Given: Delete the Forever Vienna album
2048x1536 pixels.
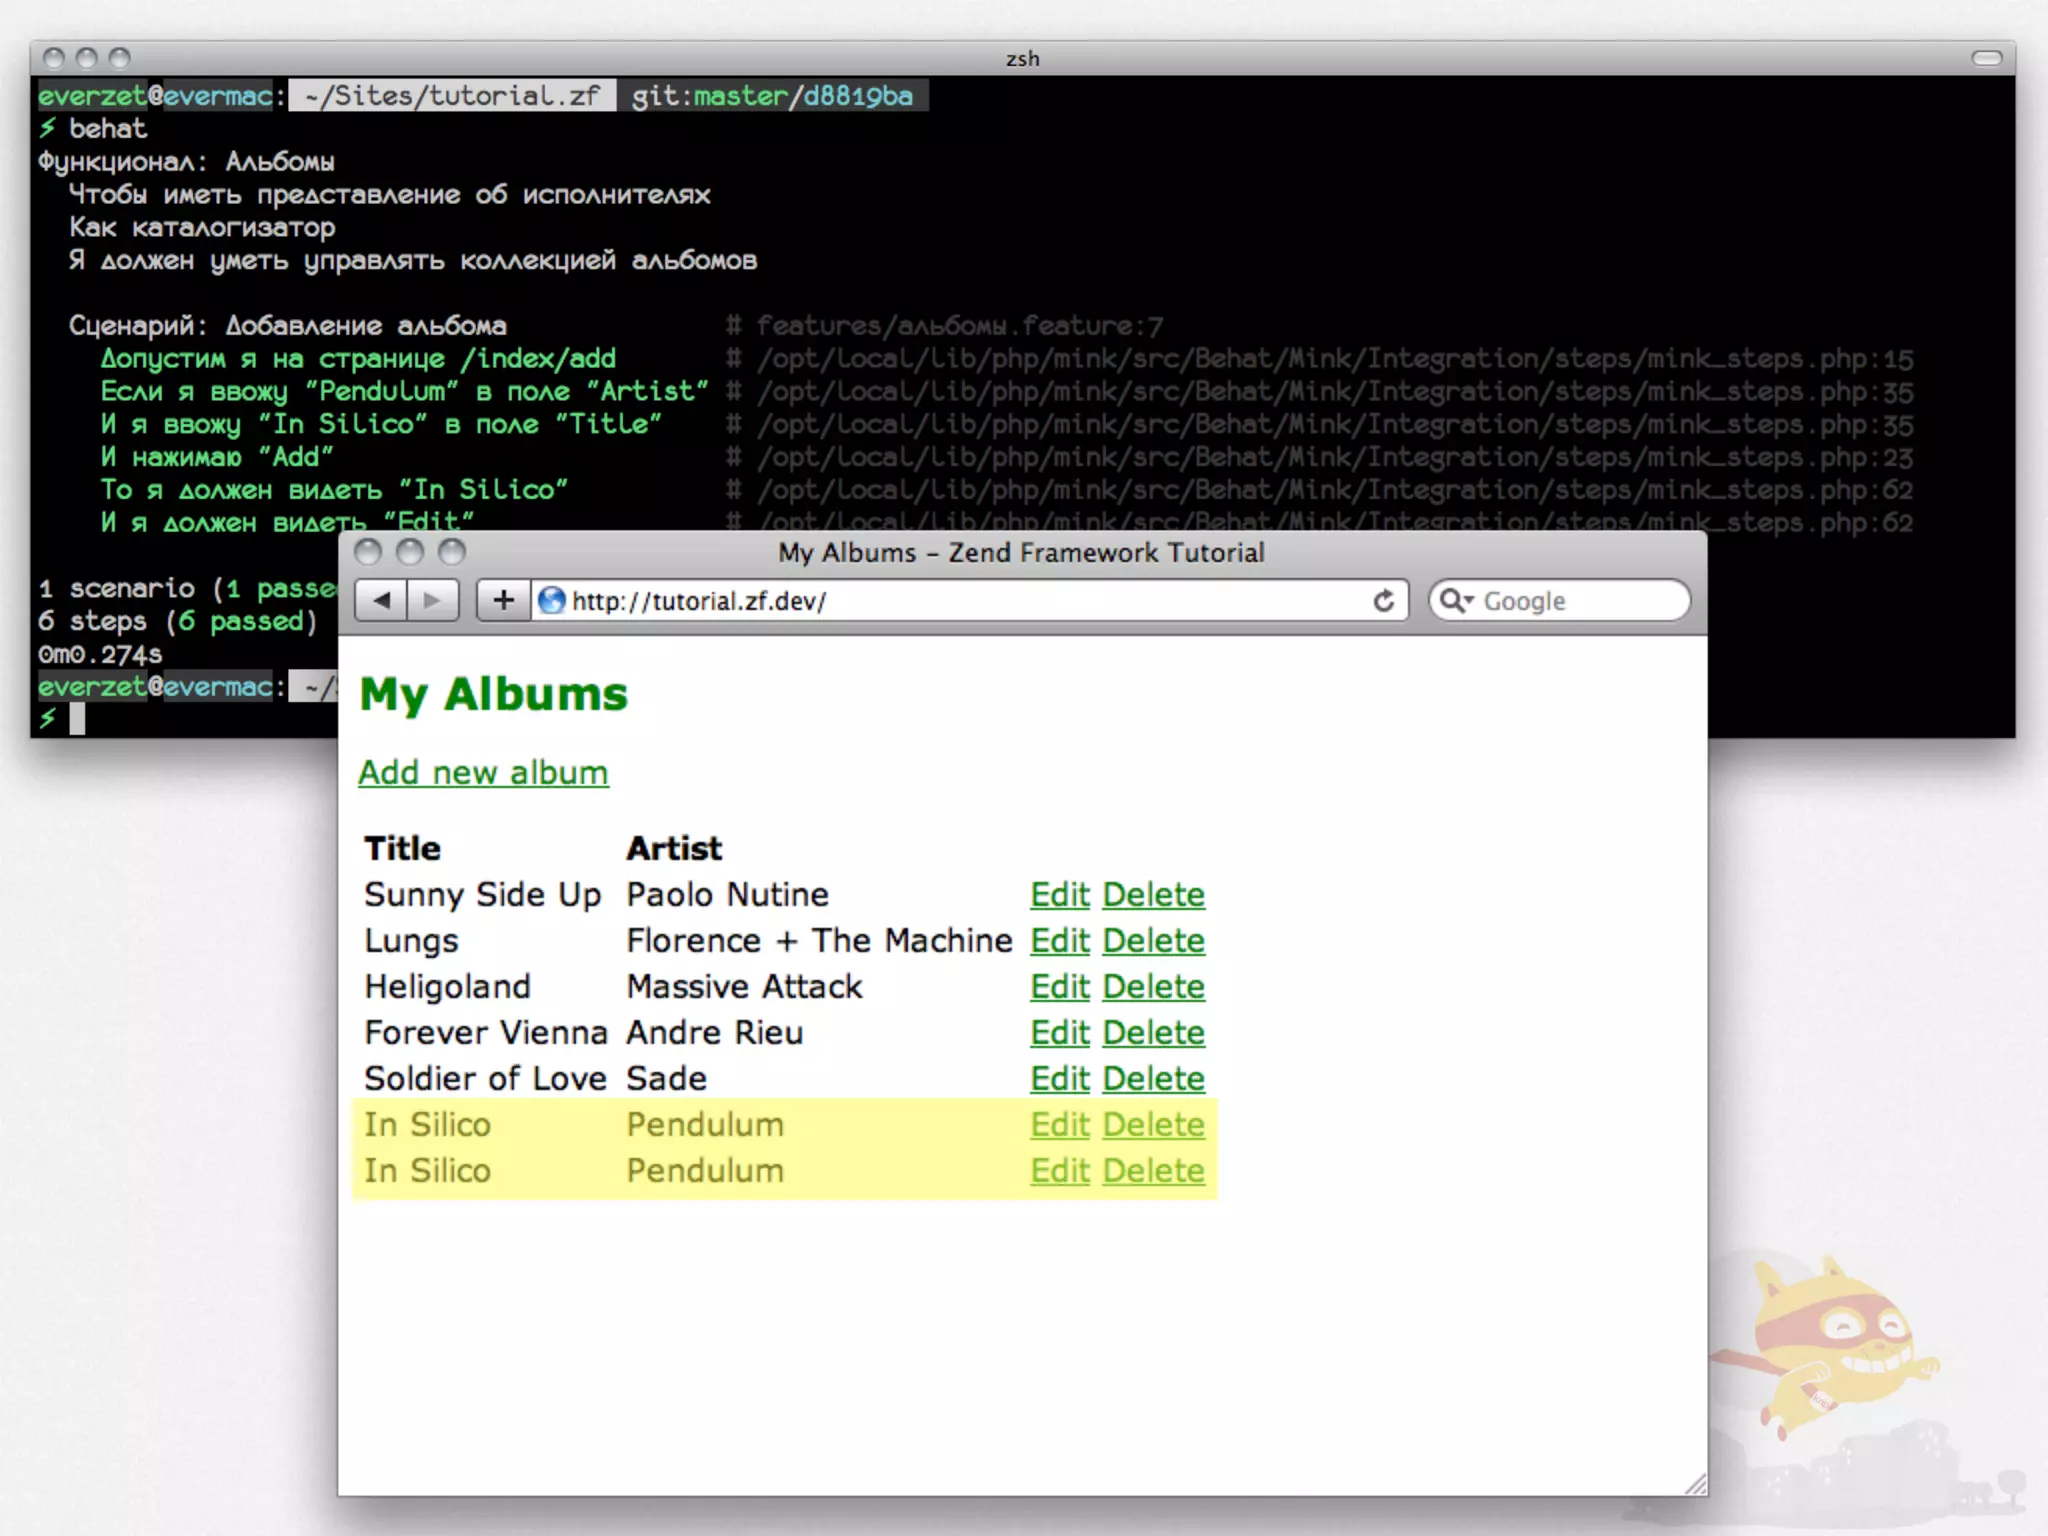Looking at the screenshot, I should (x=1153, y=1032).
